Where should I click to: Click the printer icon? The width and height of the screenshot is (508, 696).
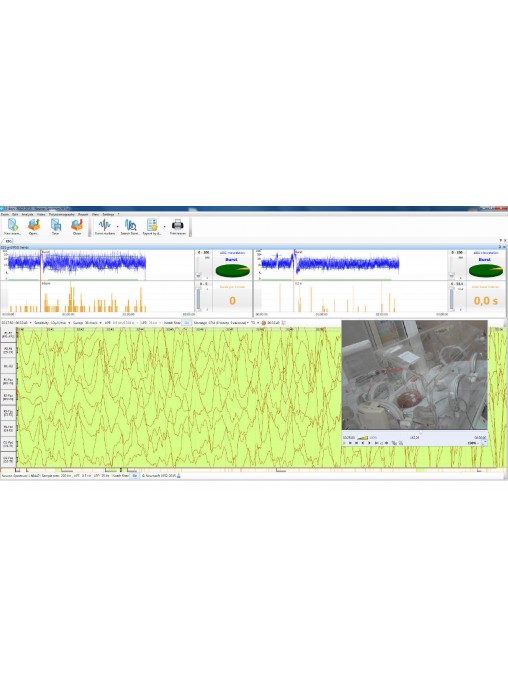178,225
